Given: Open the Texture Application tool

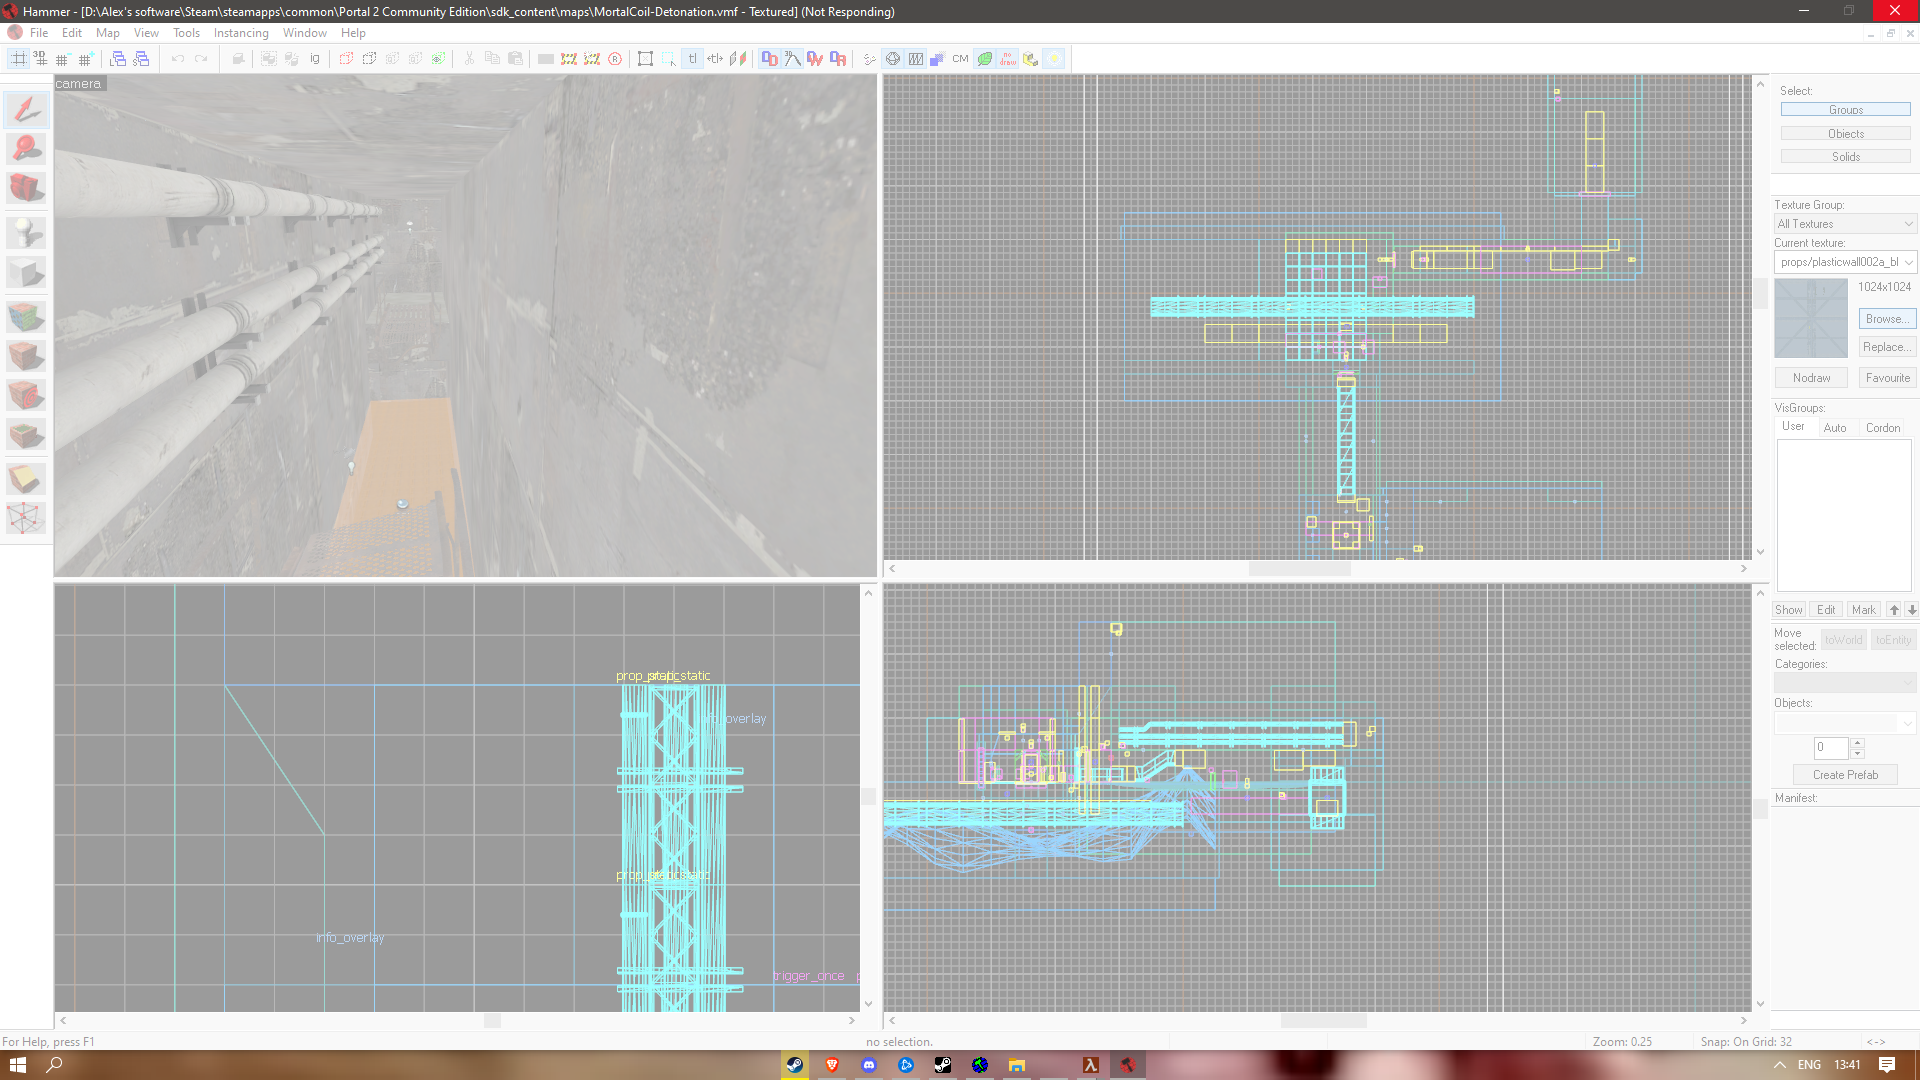Looking at the screenshot, I should pyautogui.click(x=26, y=316).
